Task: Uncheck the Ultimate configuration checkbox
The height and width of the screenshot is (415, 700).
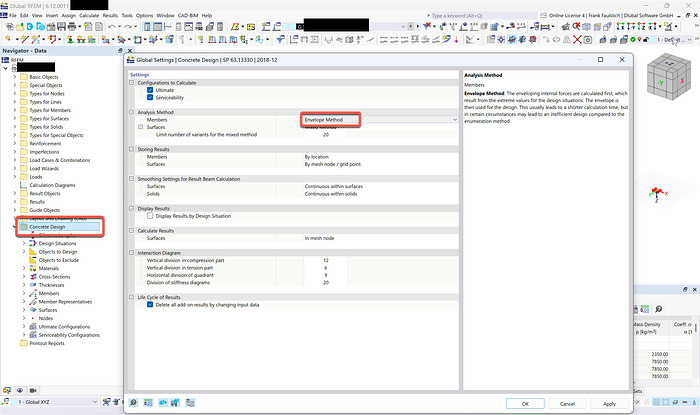Action: (x=150, y=90)
